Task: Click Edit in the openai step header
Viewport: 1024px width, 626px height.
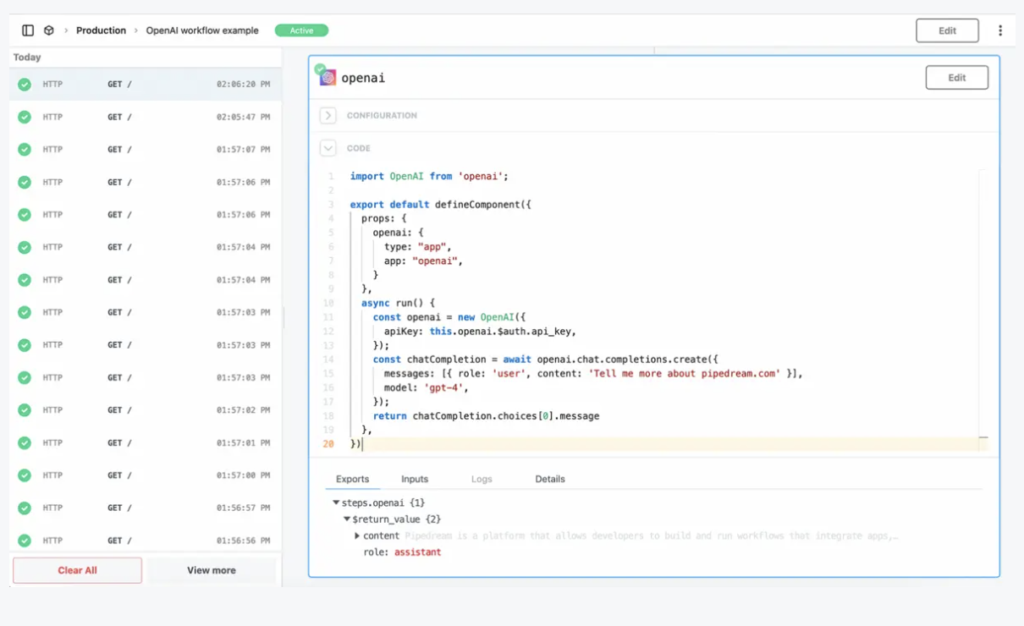Action: coord(957,78)
